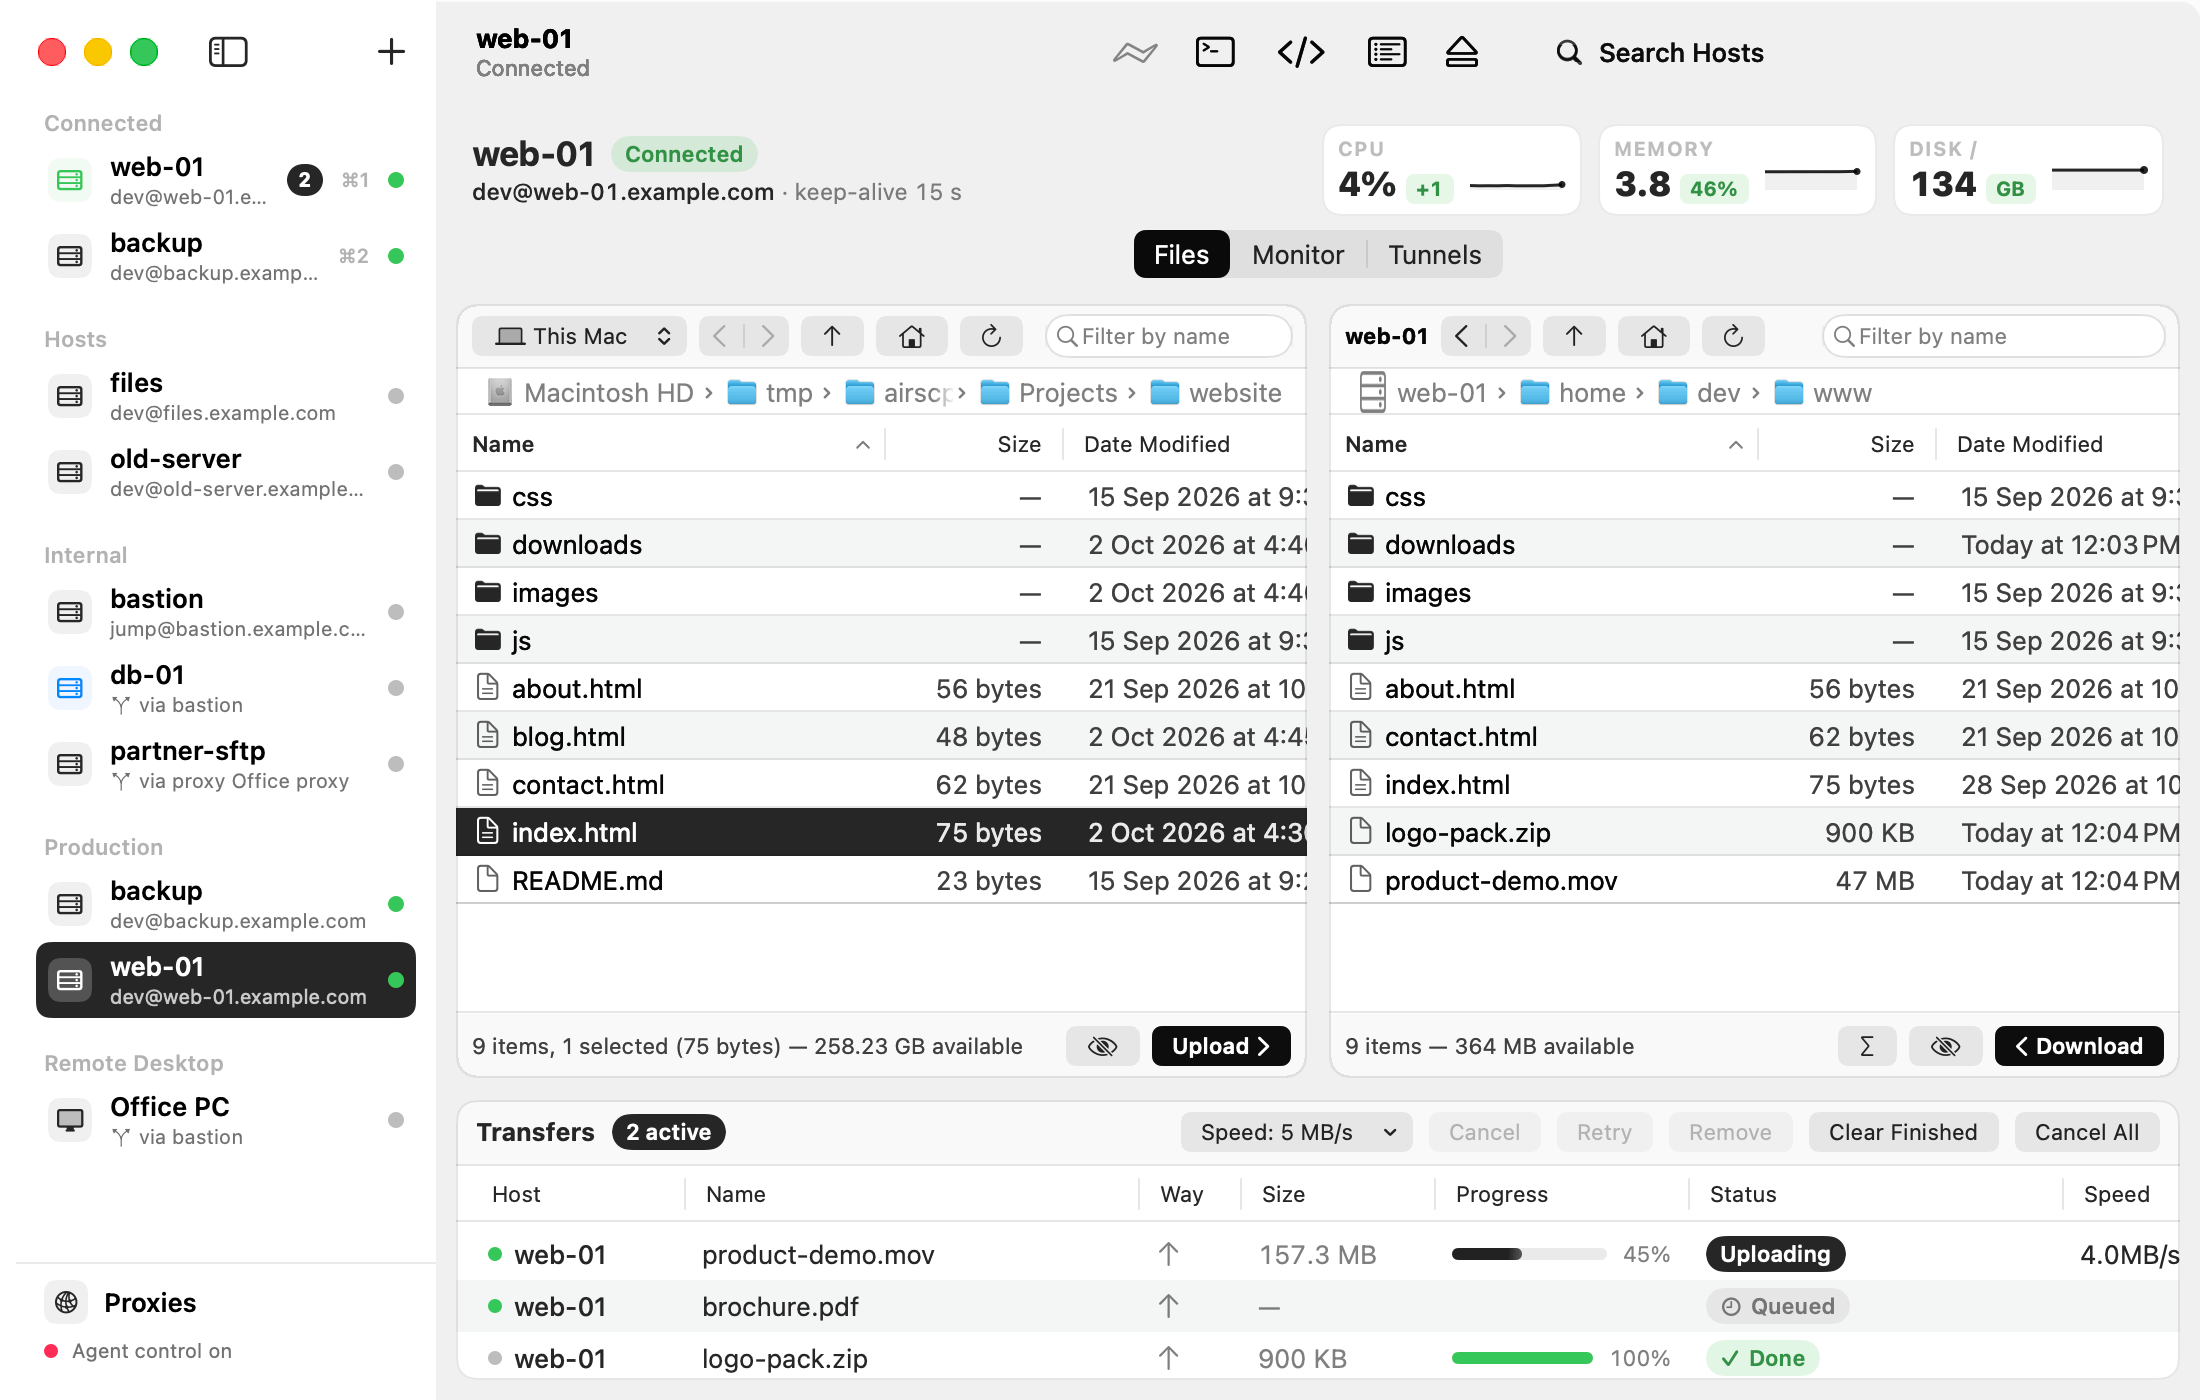Open the code snippets icon

(1301, 52)
